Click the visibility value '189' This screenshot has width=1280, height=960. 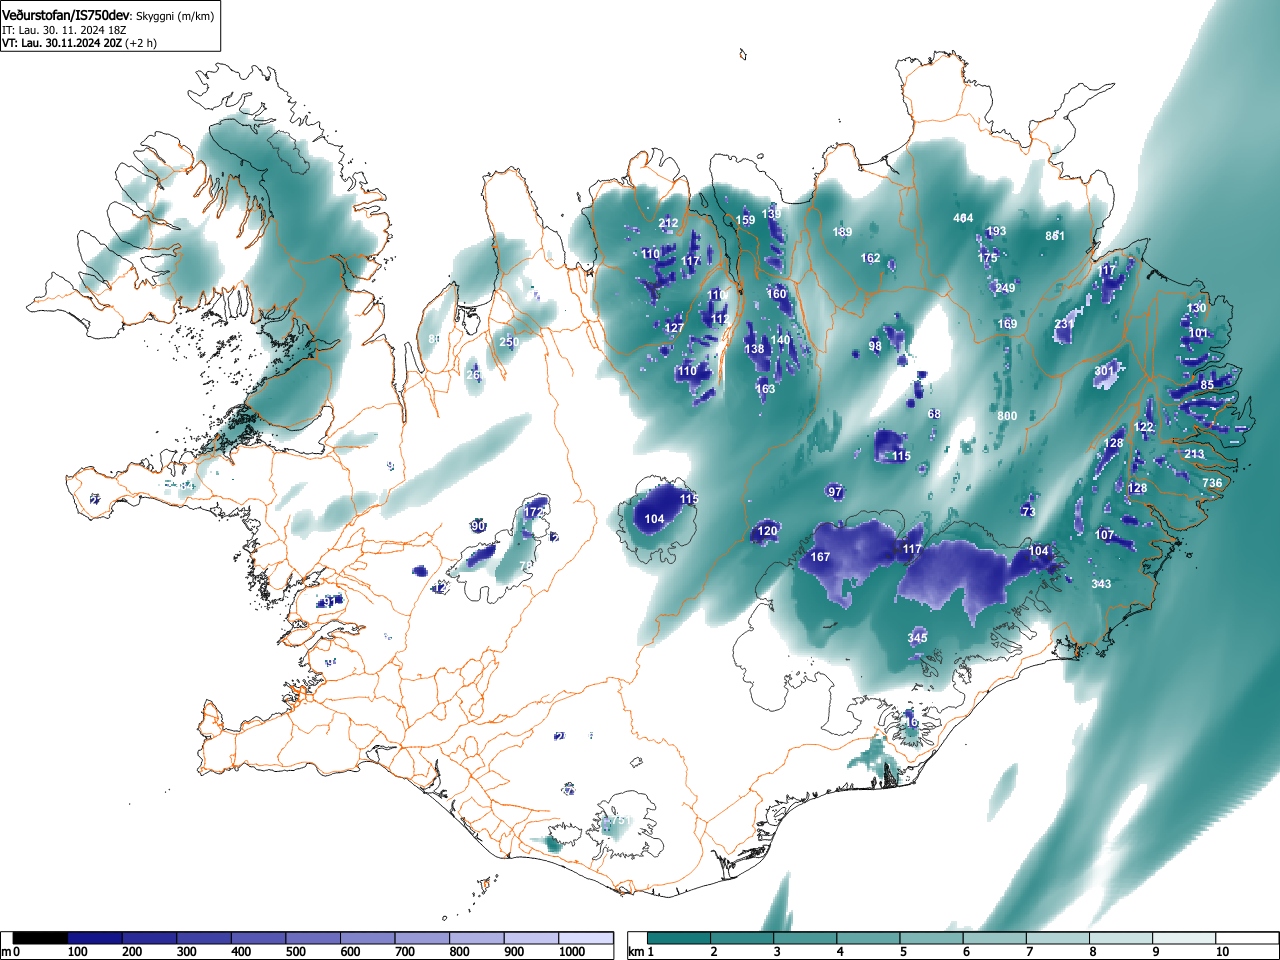tap(843, 233)
